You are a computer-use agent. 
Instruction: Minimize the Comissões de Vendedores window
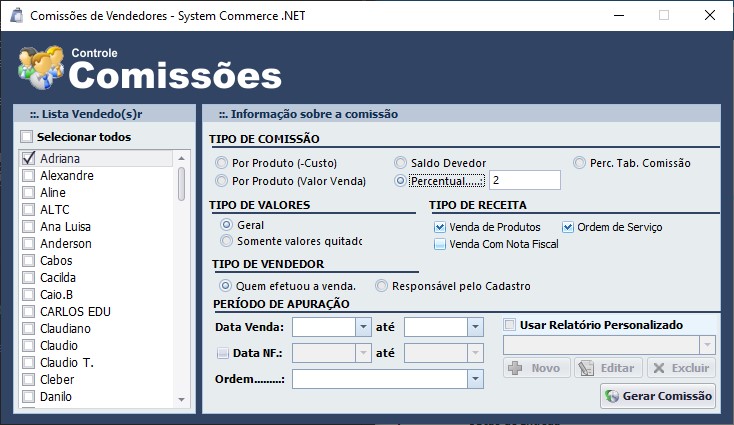[619, 15]
